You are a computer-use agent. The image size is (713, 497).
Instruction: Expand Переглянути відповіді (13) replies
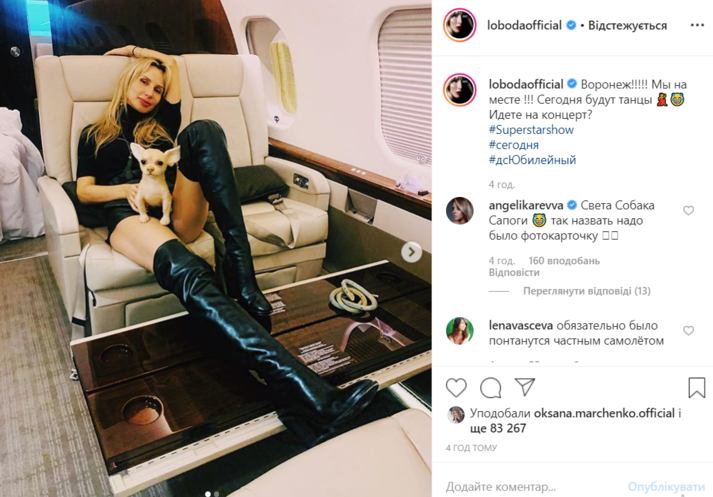click(x=587, y=291)
